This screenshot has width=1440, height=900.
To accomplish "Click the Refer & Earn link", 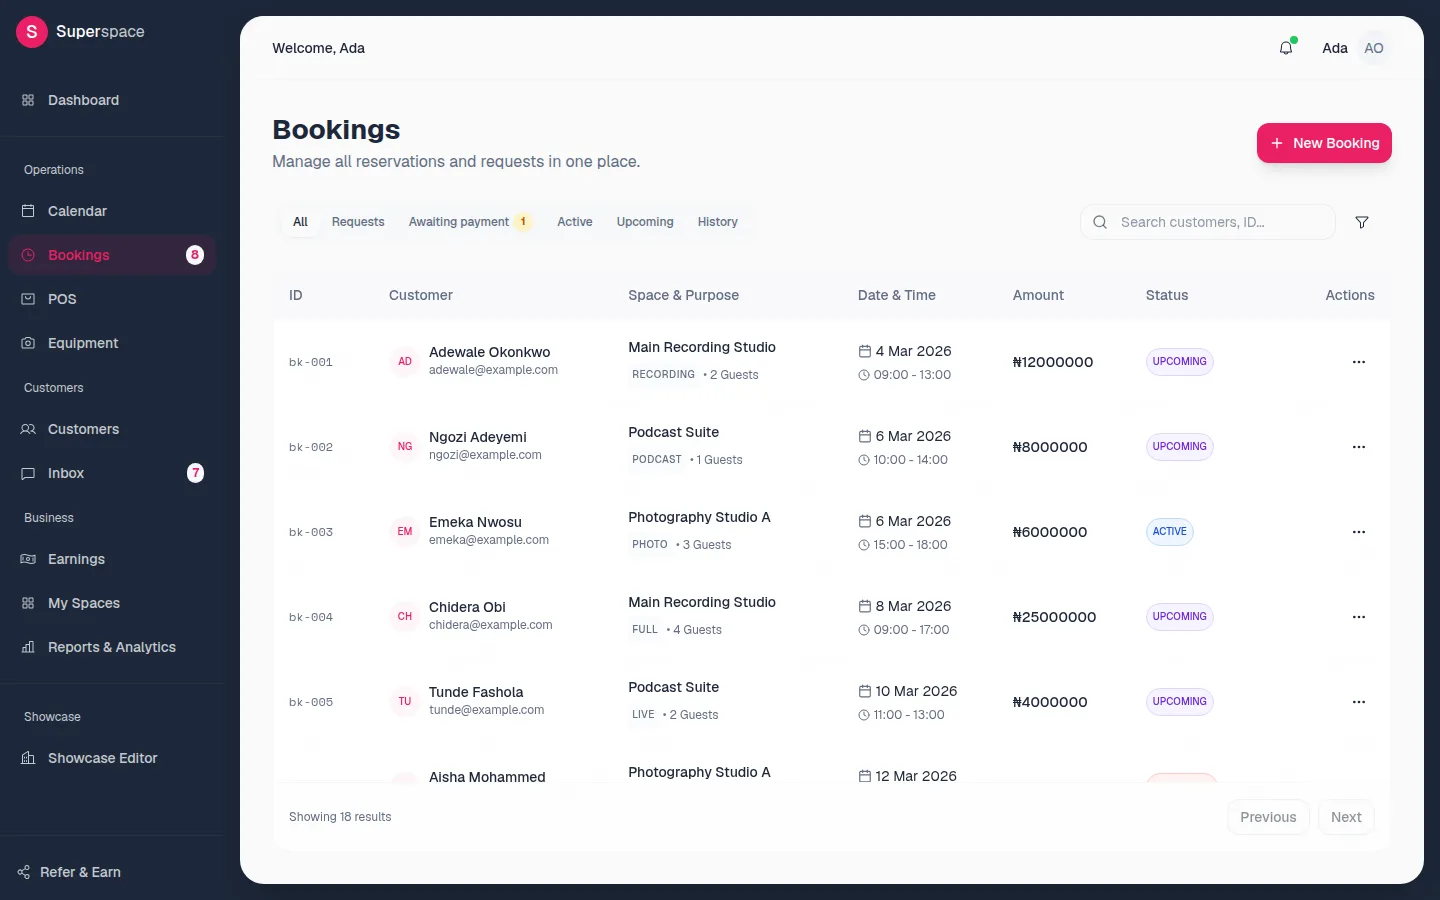I will (x=80, y=872).
